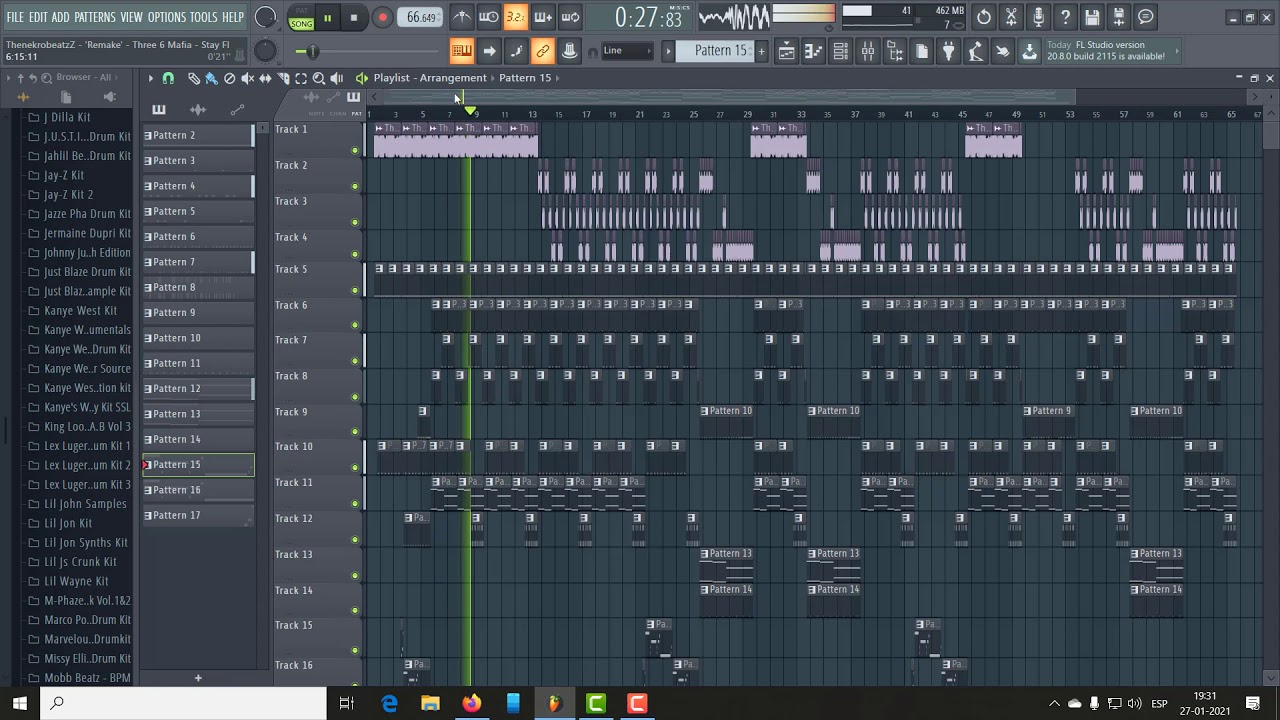Image resolution: width=1280 pixels, height=720 pixels.
Task: Open the VIEW menu
Action: [x=132, y=17]
